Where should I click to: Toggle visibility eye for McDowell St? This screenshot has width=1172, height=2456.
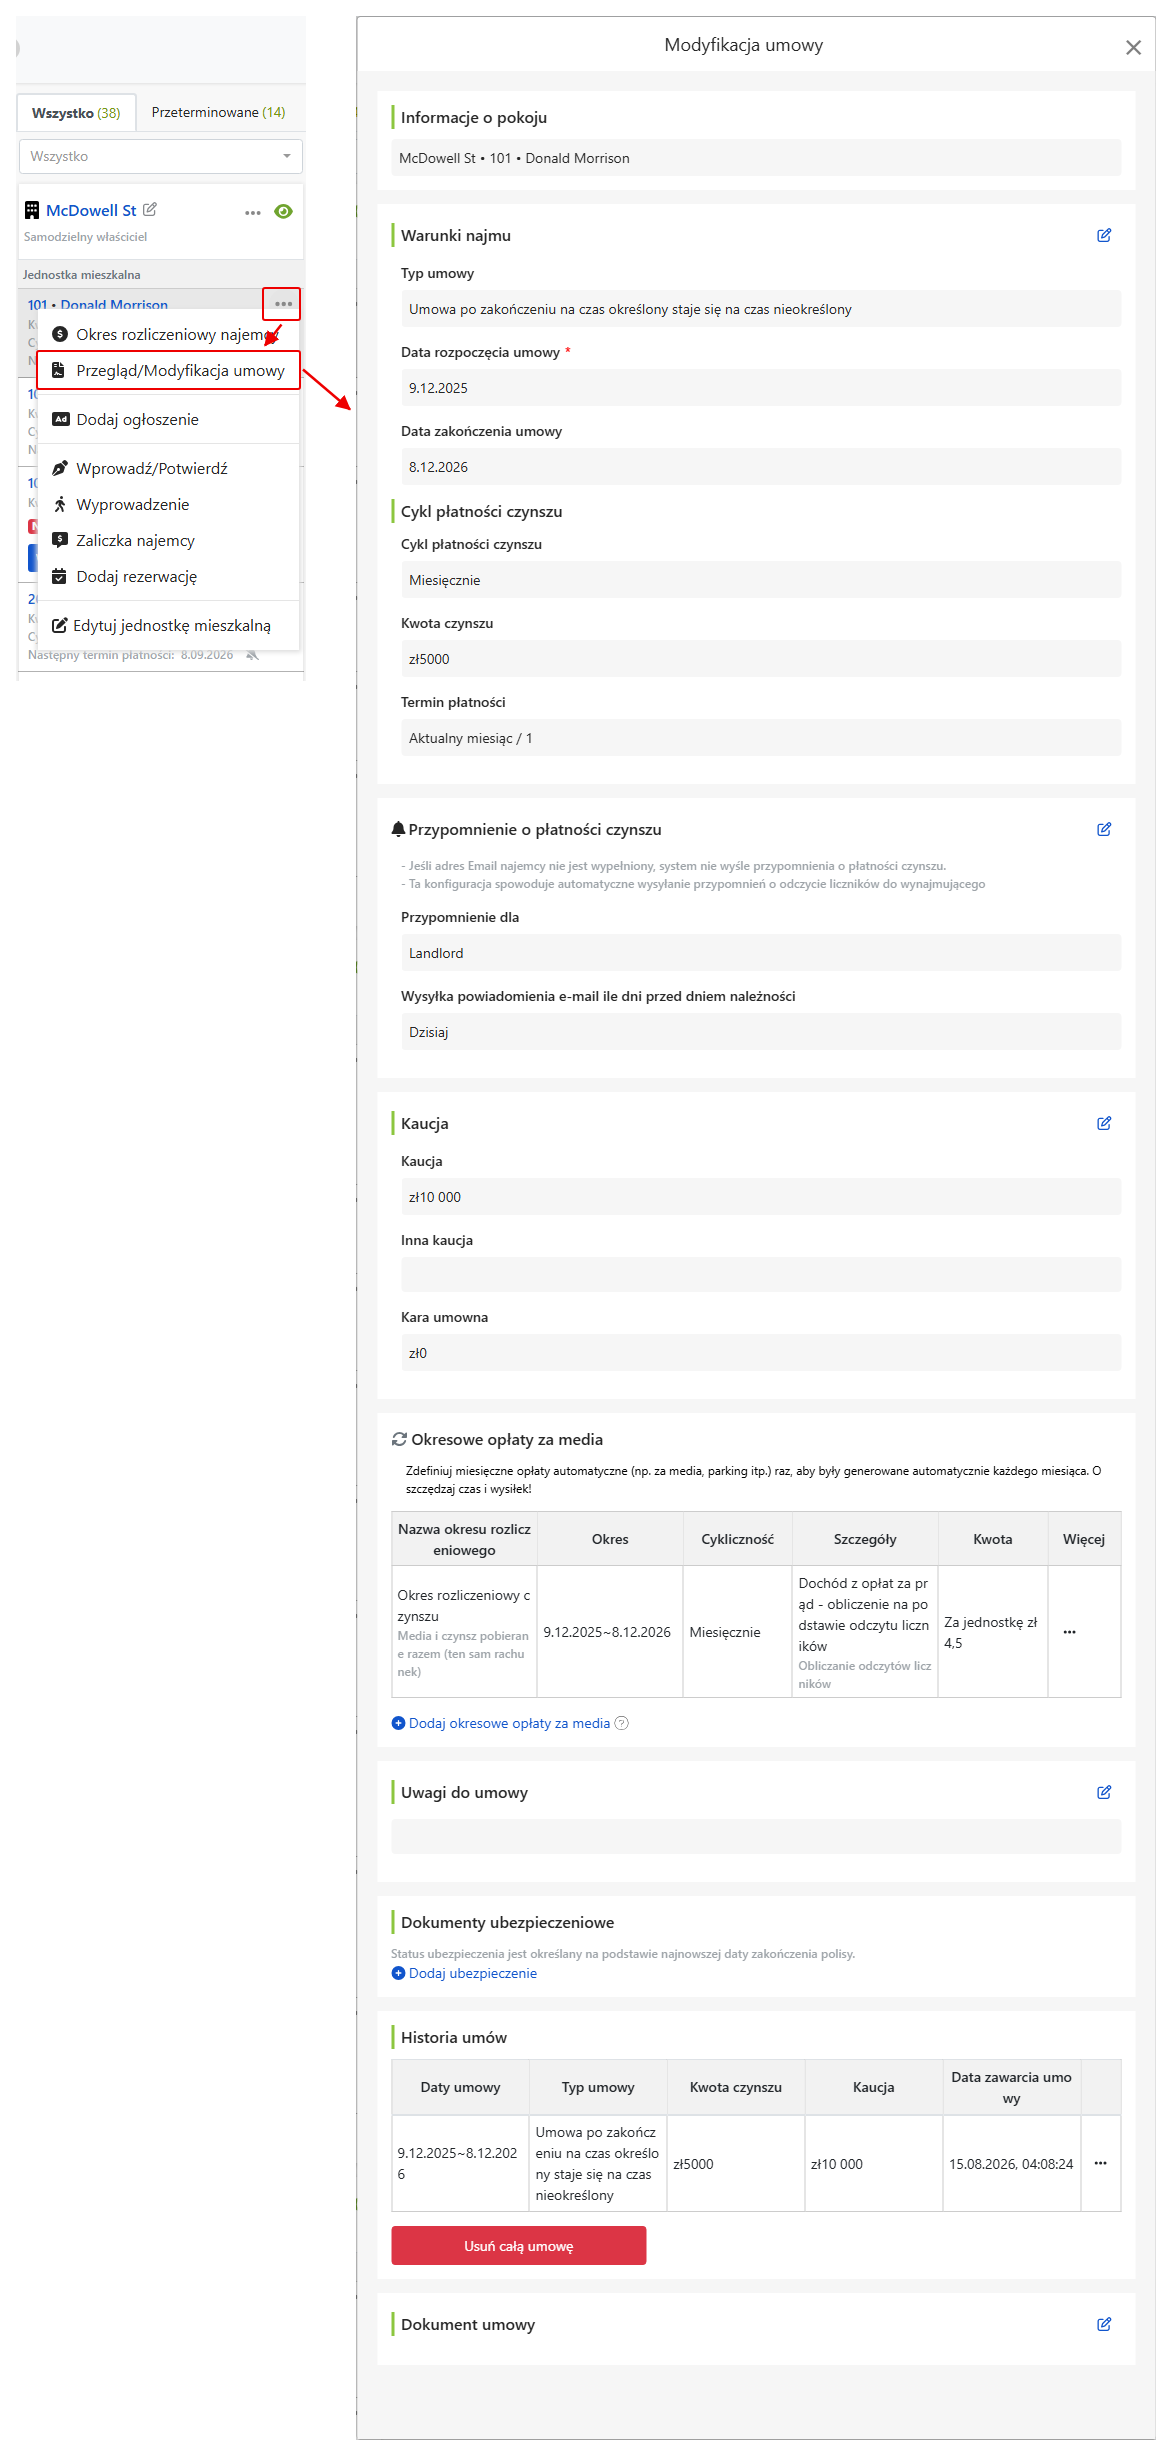(283, 211)
